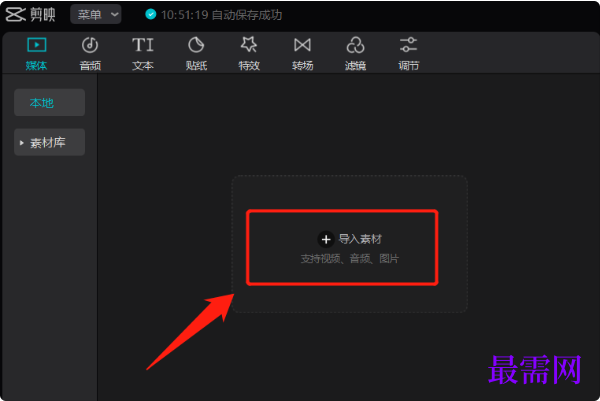The width and height of the screenshot is (600, 401).
Task: Click the 自动保存成功 status text
Action: (247, 15)
